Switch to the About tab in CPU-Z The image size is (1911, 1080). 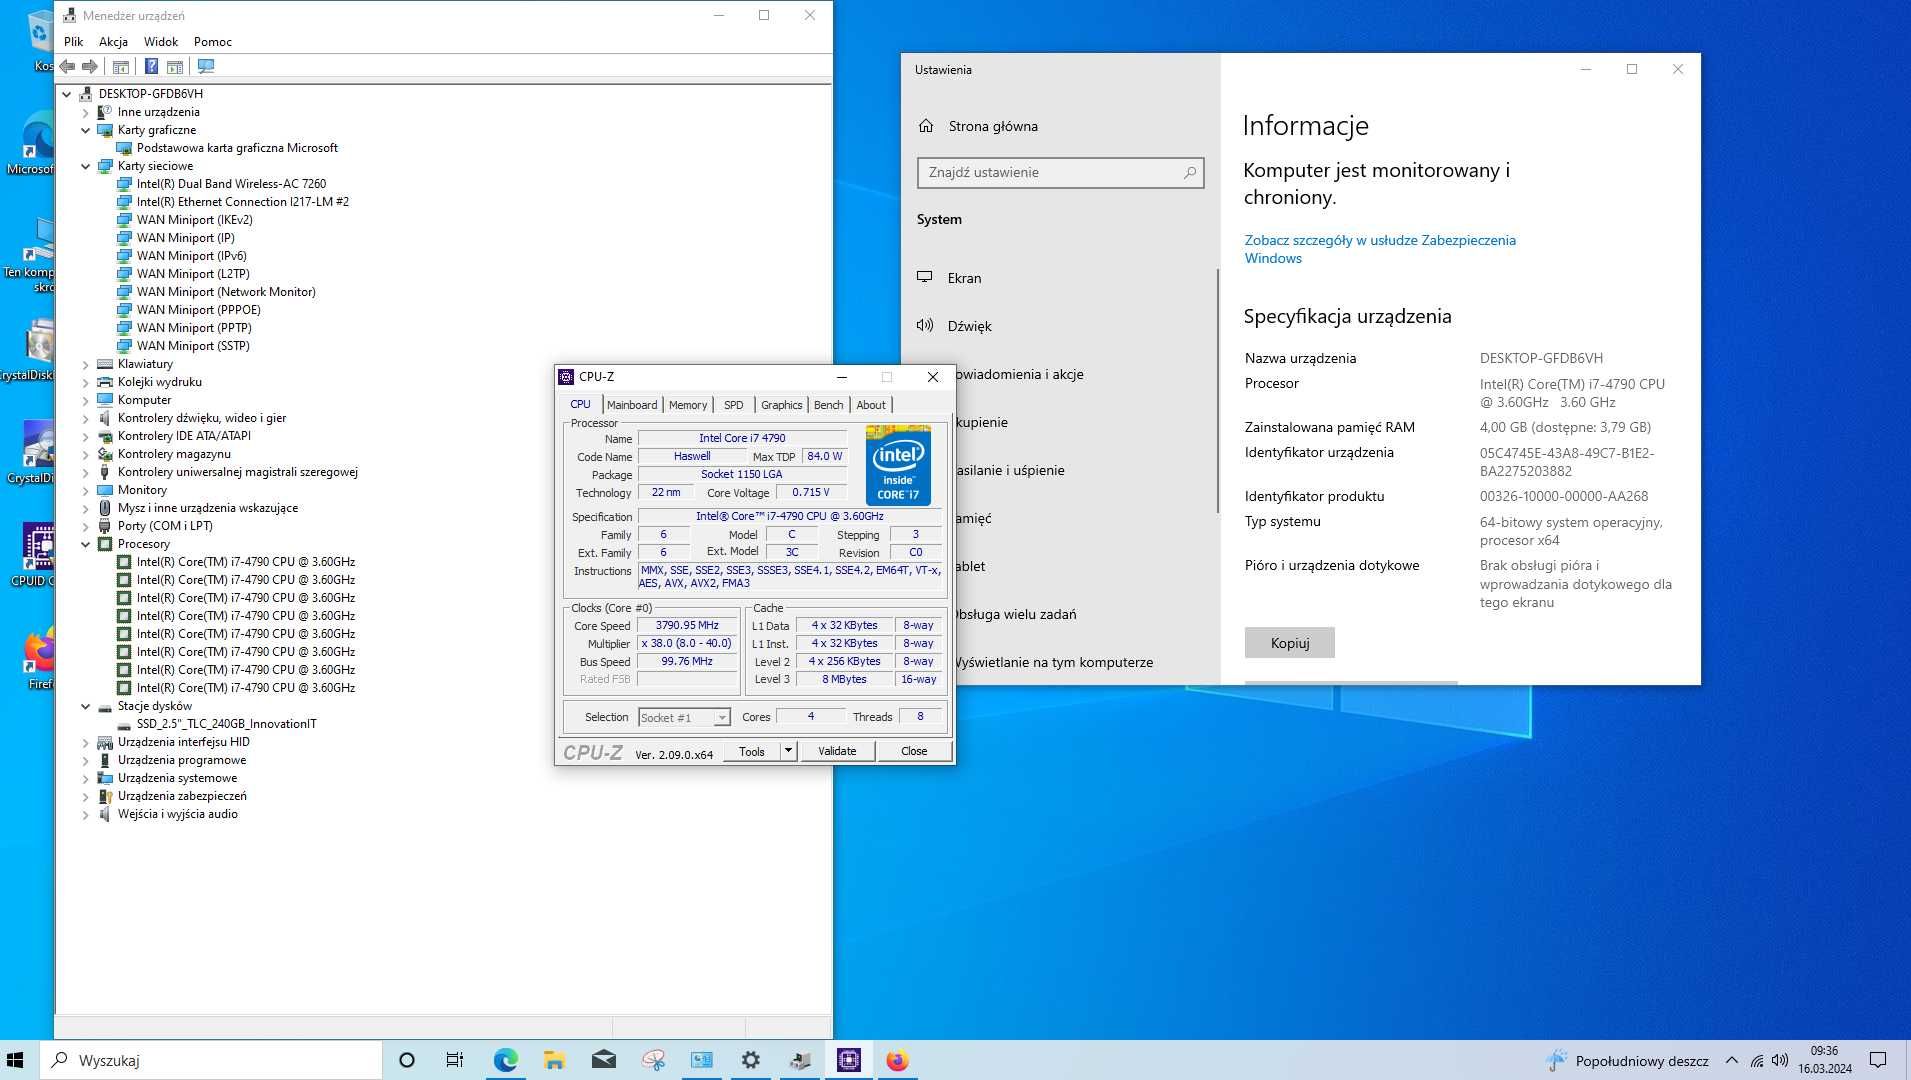click(x=871, y=405)
